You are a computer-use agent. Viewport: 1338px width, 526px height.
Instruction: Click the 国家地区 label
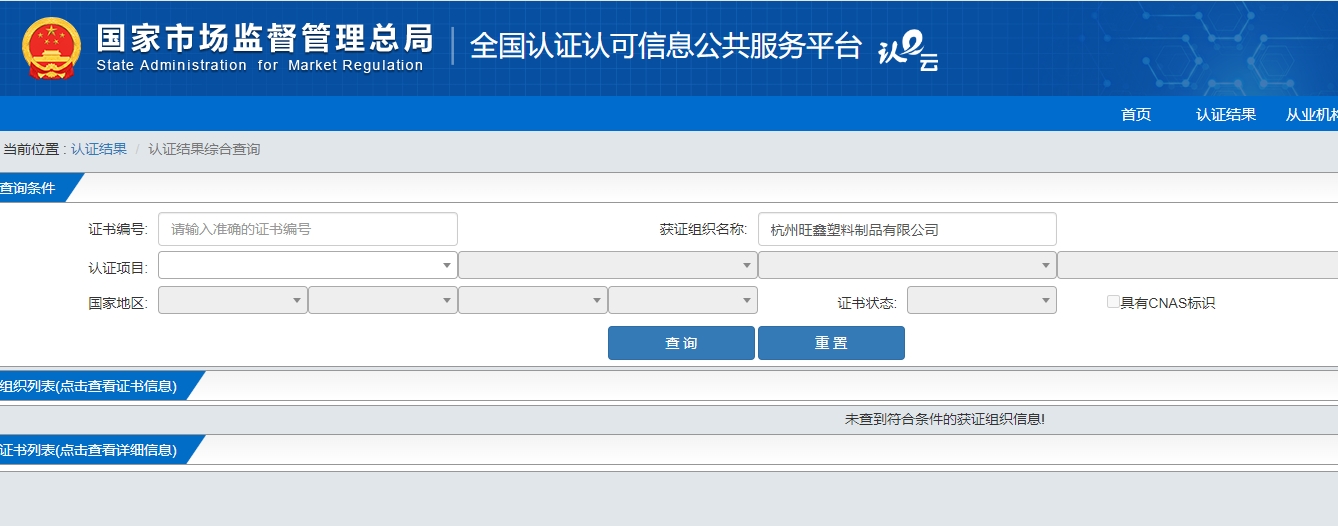(118, 302)
